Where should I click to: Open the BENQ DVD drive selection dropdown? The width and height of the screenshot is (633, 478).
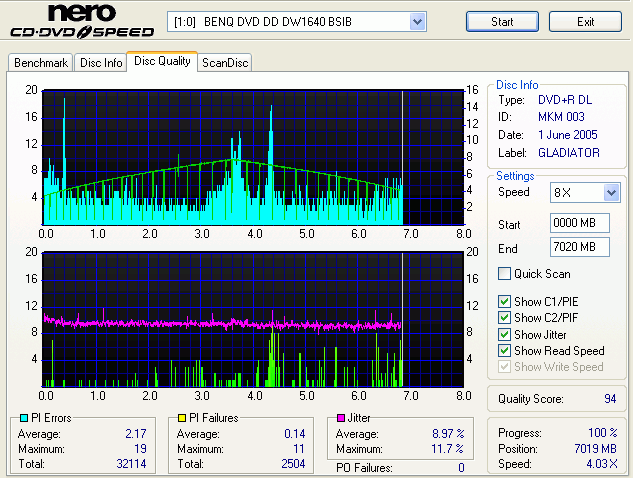point(417,22)
